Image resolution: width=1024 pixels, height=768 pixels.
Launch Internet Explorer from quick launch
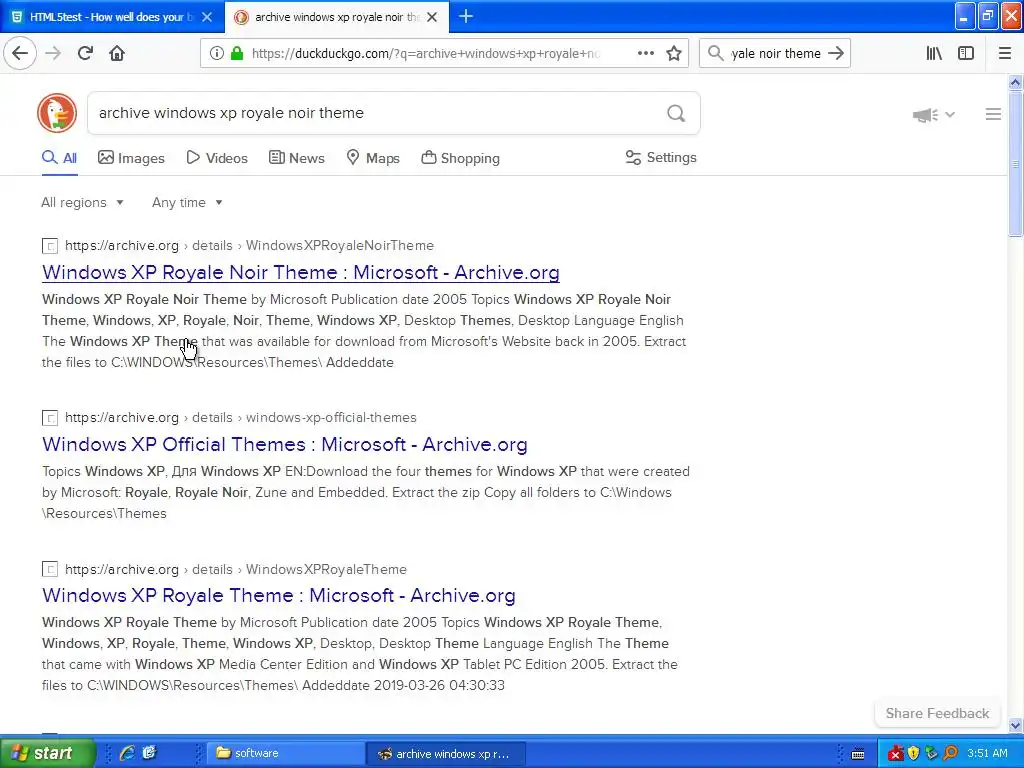(x=127, y=753)
